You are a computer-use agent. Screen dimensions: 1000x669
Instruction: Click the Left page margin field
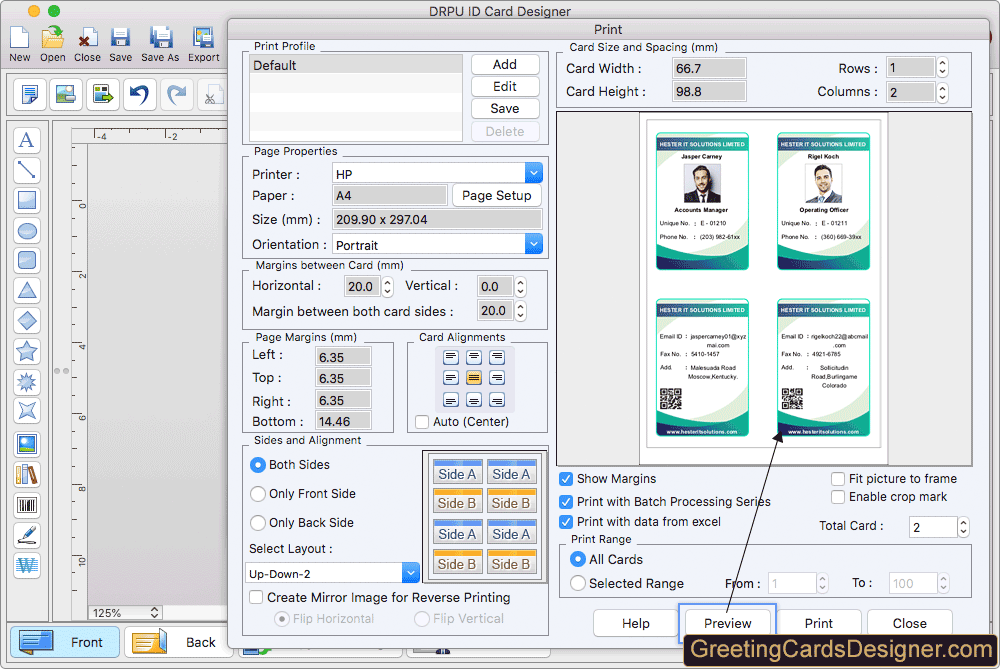click(343, 357)
